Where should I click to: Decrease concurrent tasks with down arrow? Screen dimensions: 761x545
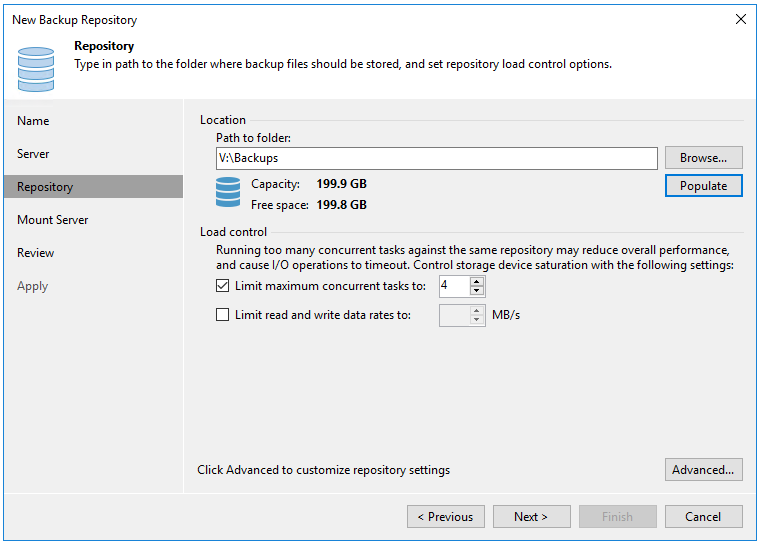(x=477, y=291)
